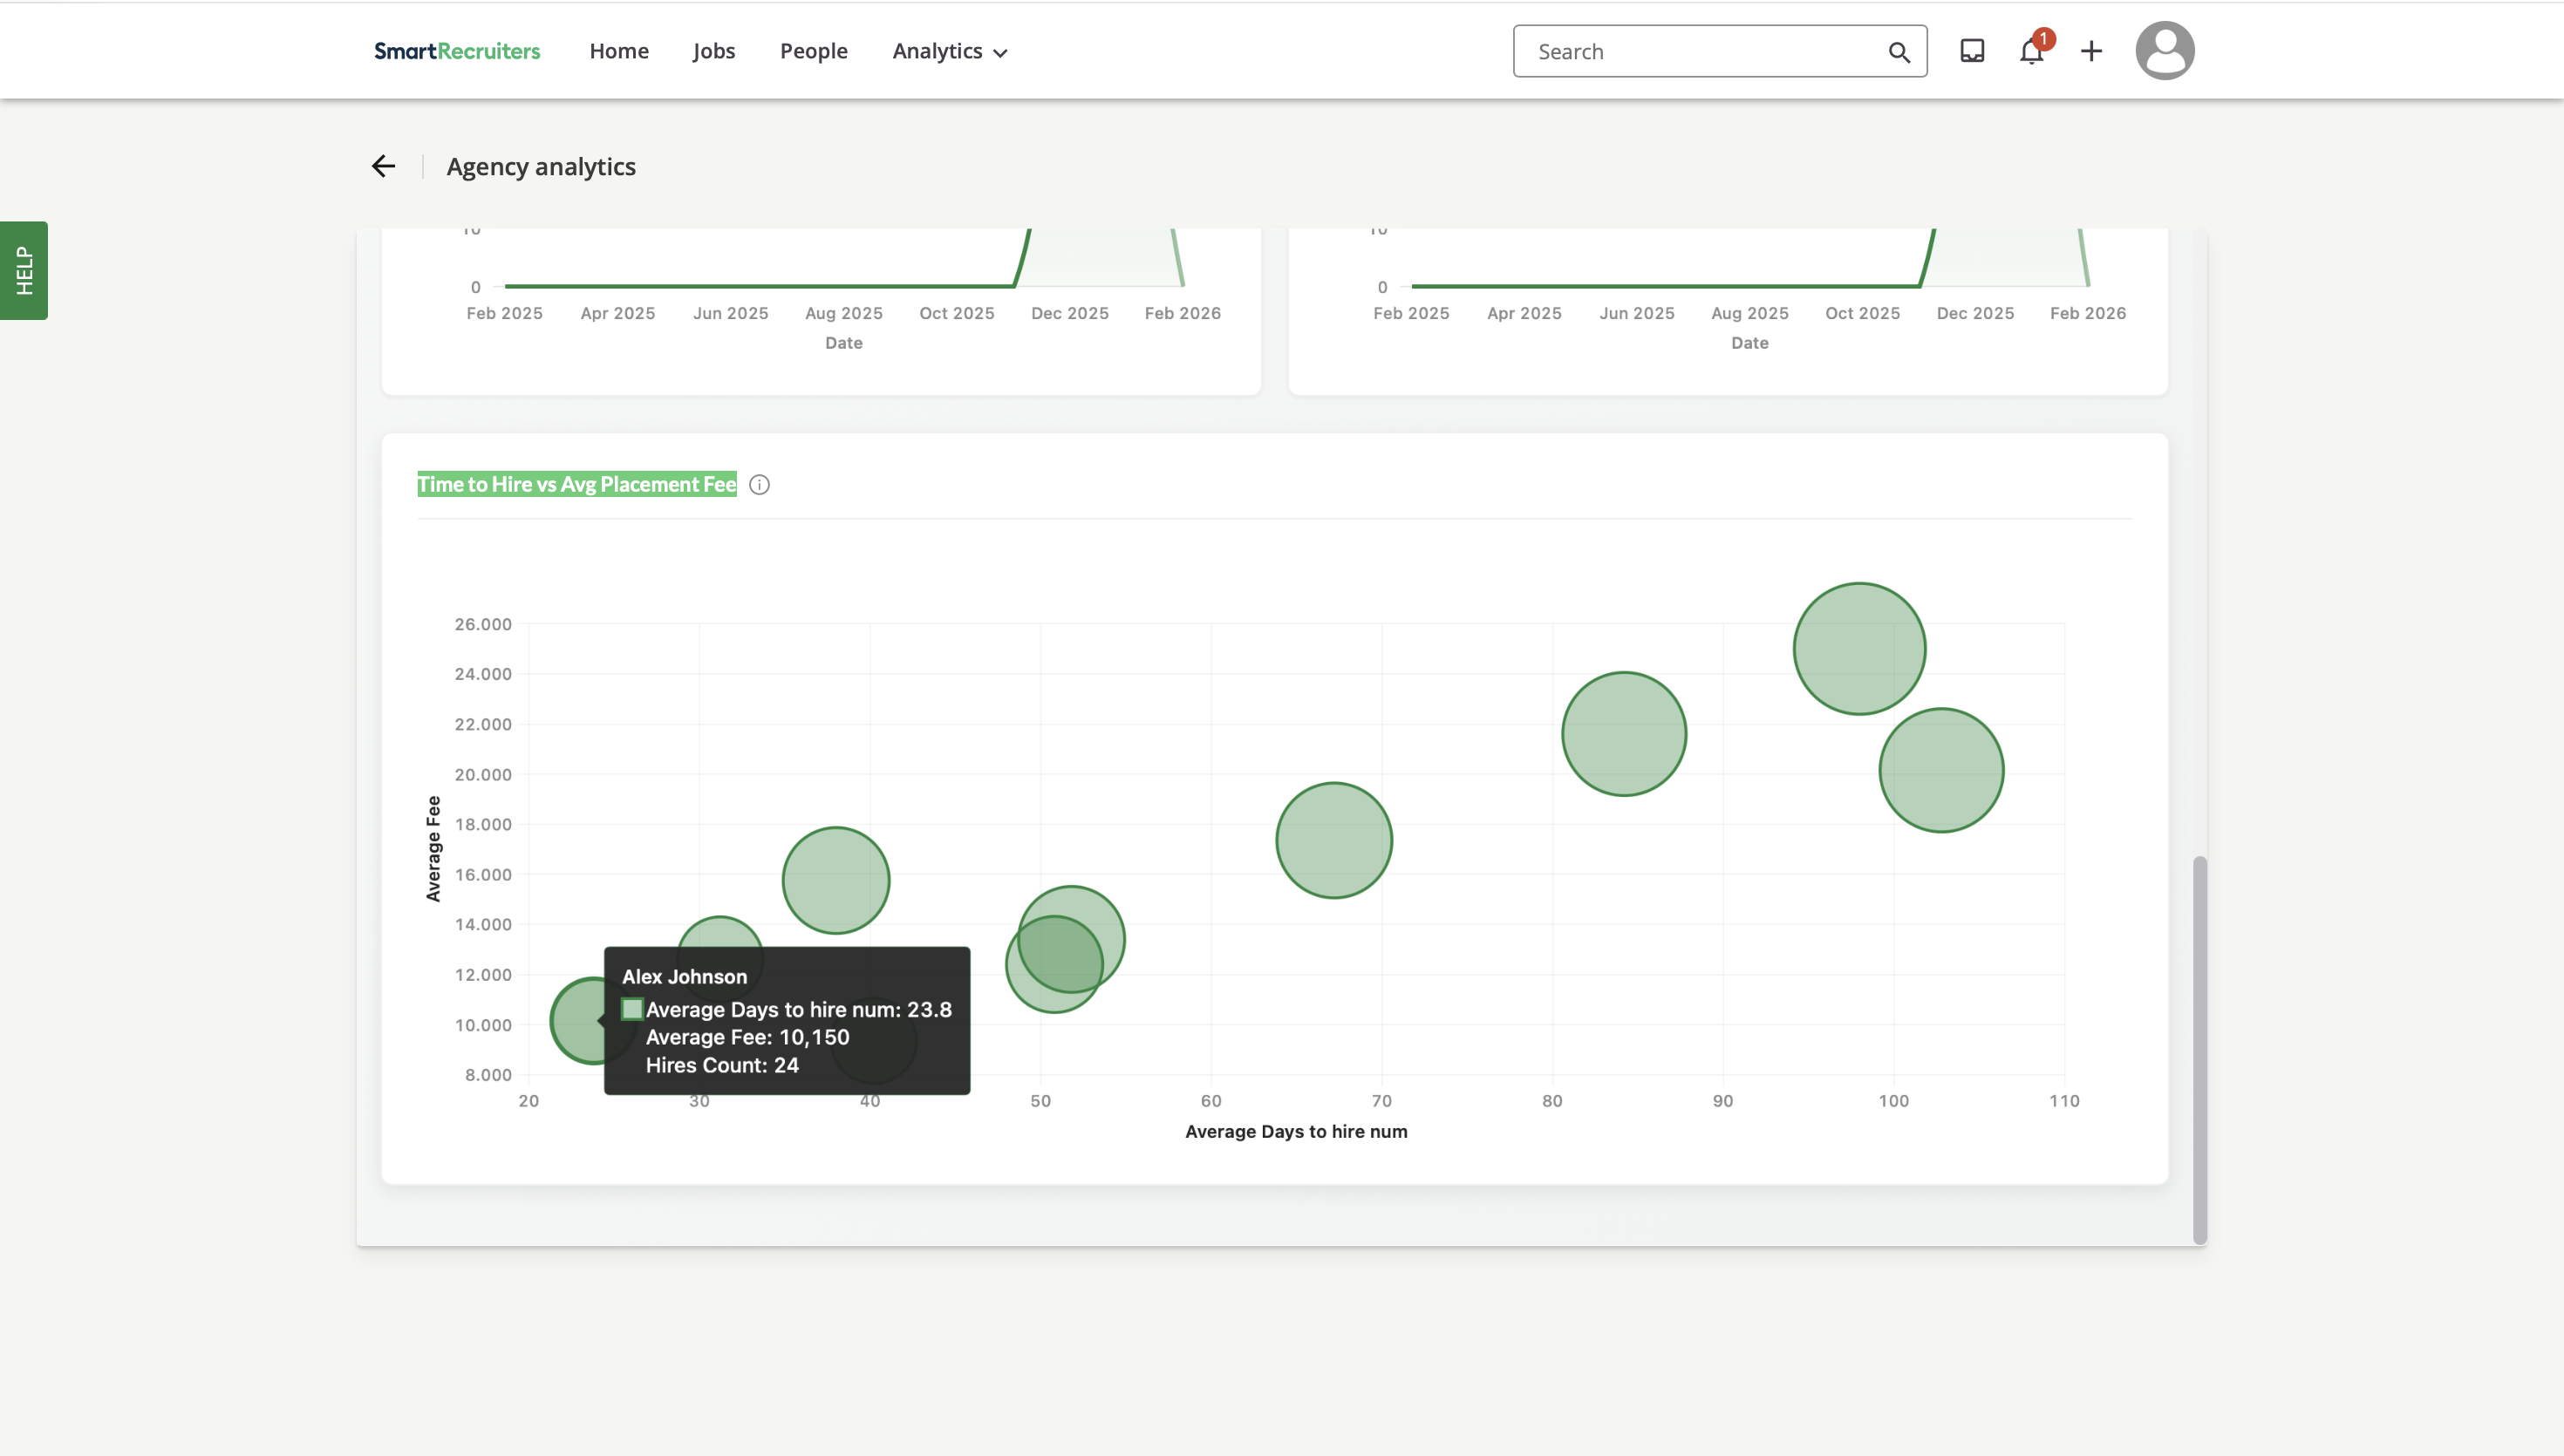Click the 26.000 y-axis tick label
2564x1456 pixels.
[x=483, y=624]
